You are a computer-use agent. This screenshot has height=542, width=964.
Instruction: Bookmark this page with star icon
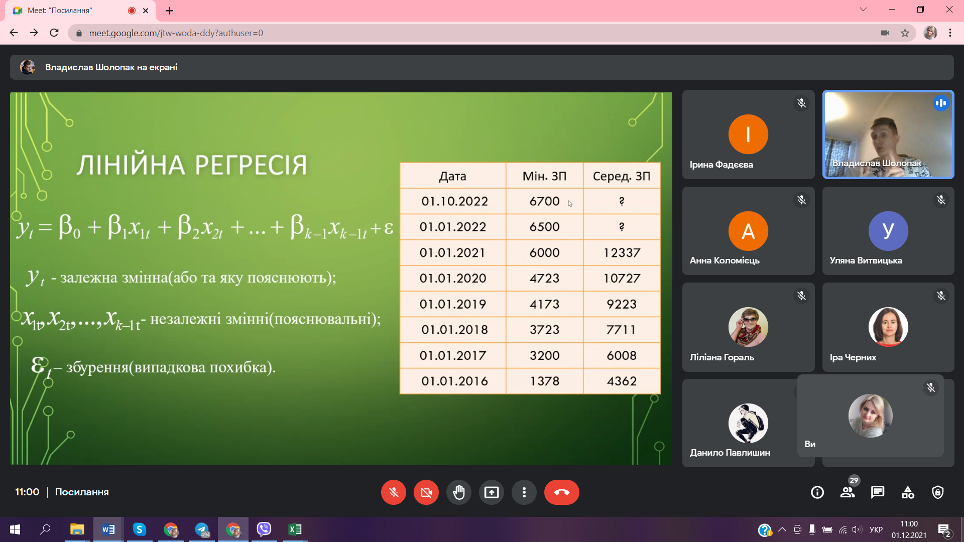[x=905, y=33]
